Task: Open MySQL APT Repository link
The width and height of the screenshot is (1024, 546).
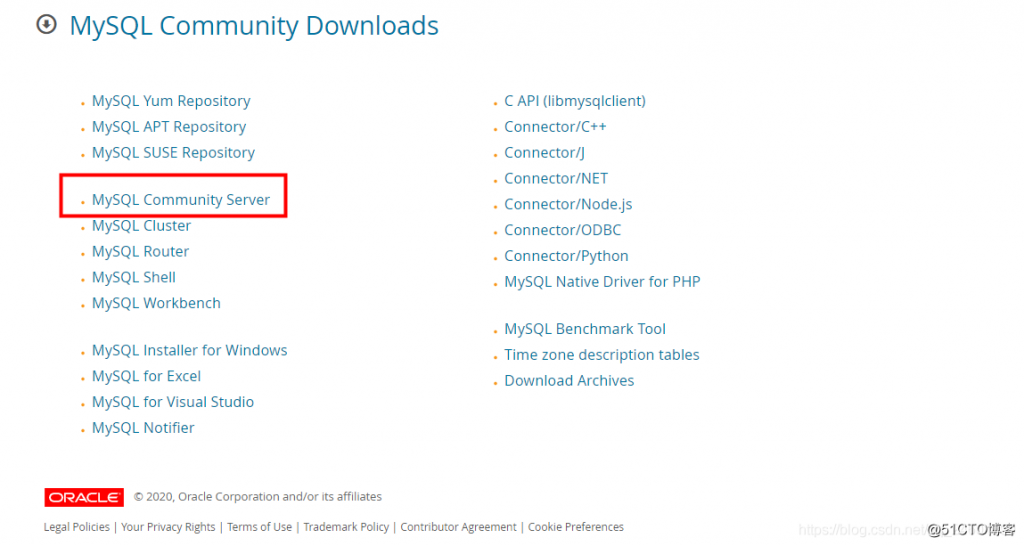Action: coord(169,127)
